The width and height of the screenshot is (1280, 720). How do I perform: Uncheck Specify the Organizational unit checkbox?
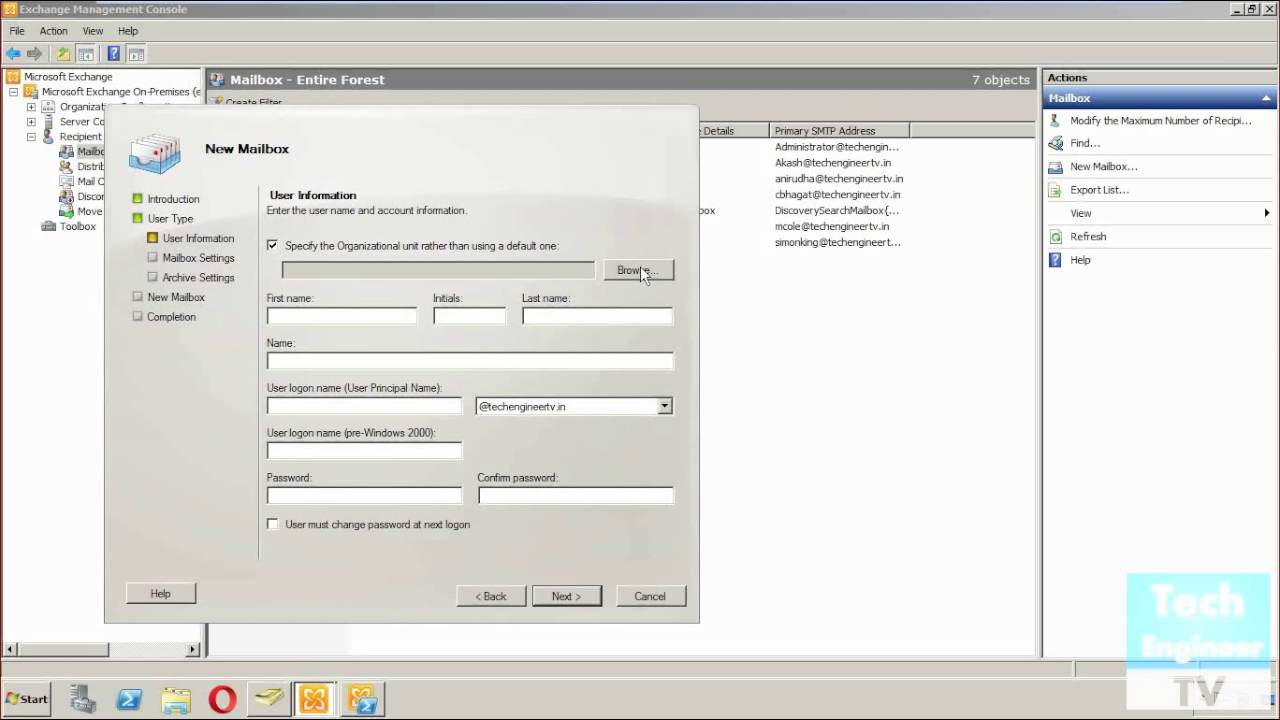pos(273,245)
